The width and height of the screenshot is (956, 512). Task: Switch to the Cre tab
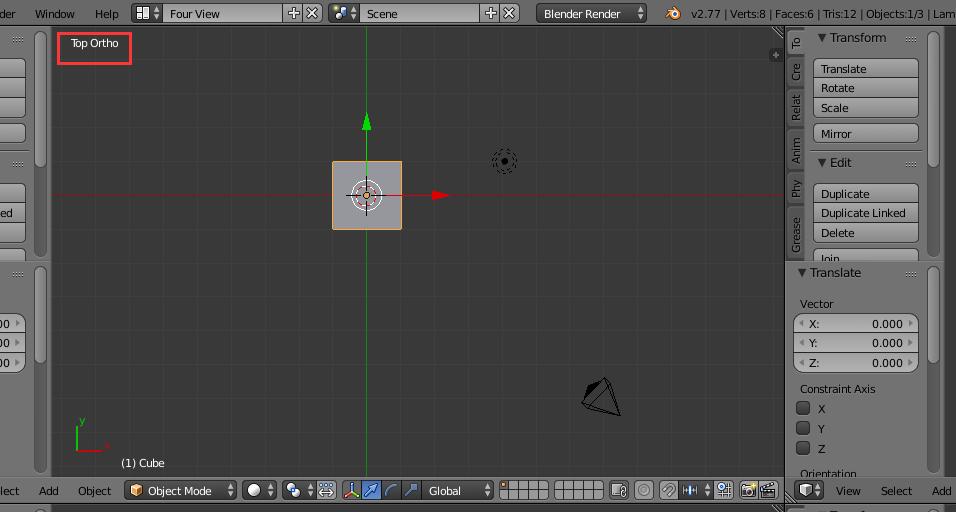click(x=796, y=71)
